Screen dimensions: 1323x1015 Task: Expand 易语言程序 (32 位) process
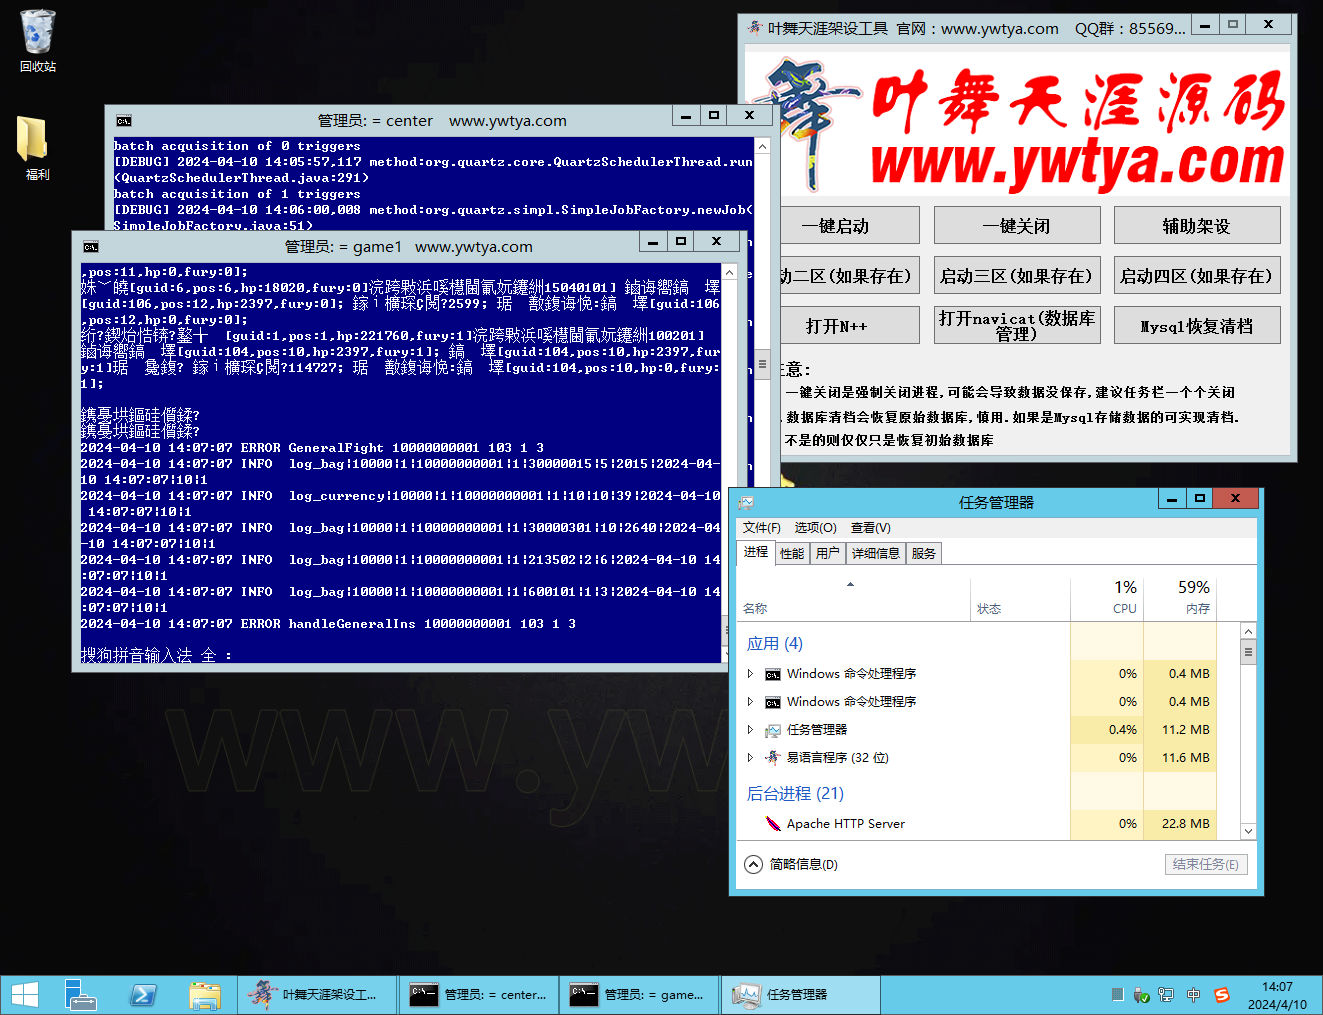point(750,758)
